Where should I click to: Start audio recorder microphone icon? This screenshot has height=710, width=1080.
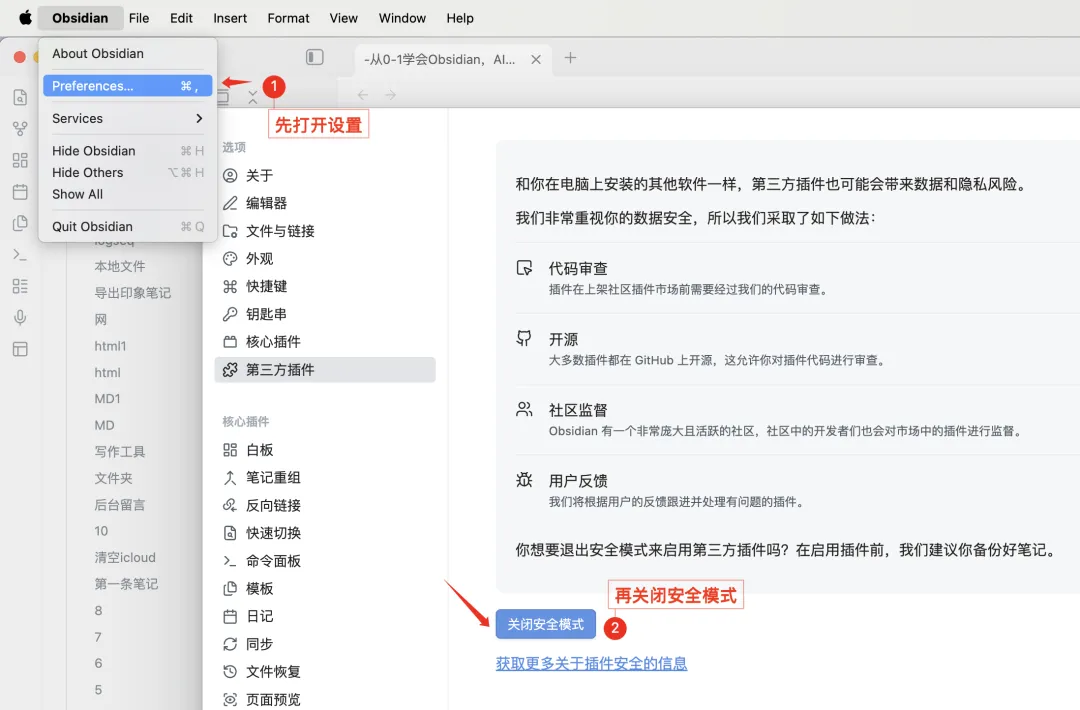click(20, 317)
